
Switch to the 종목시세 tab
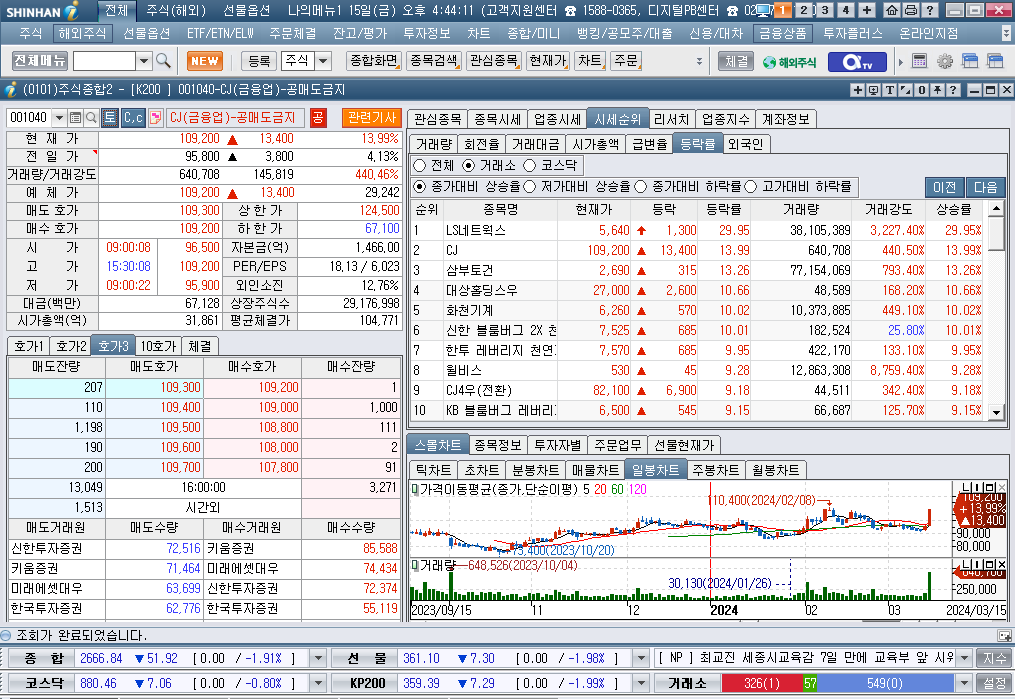point(498,119)
